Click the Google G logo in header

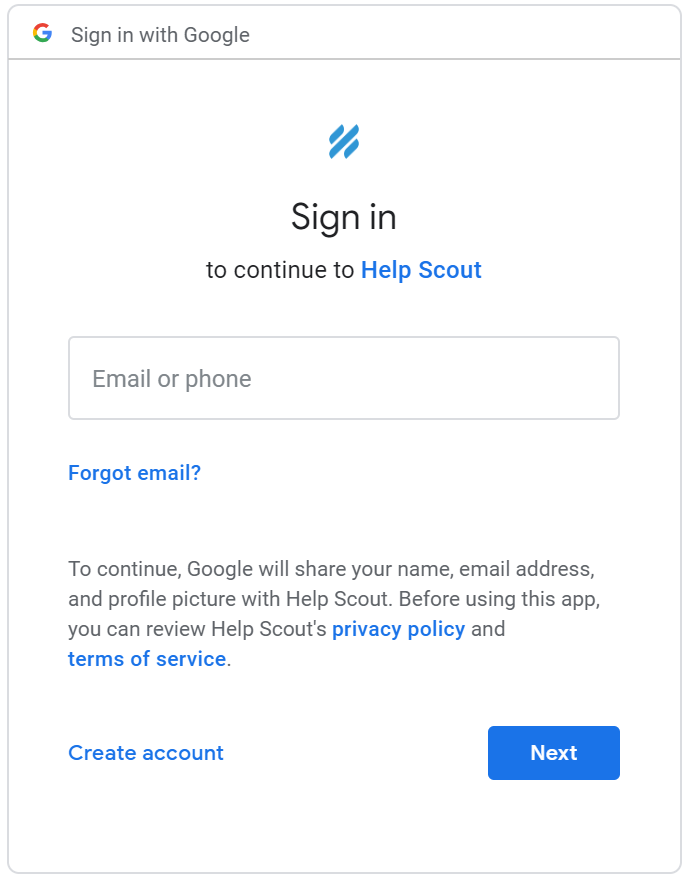42,33
